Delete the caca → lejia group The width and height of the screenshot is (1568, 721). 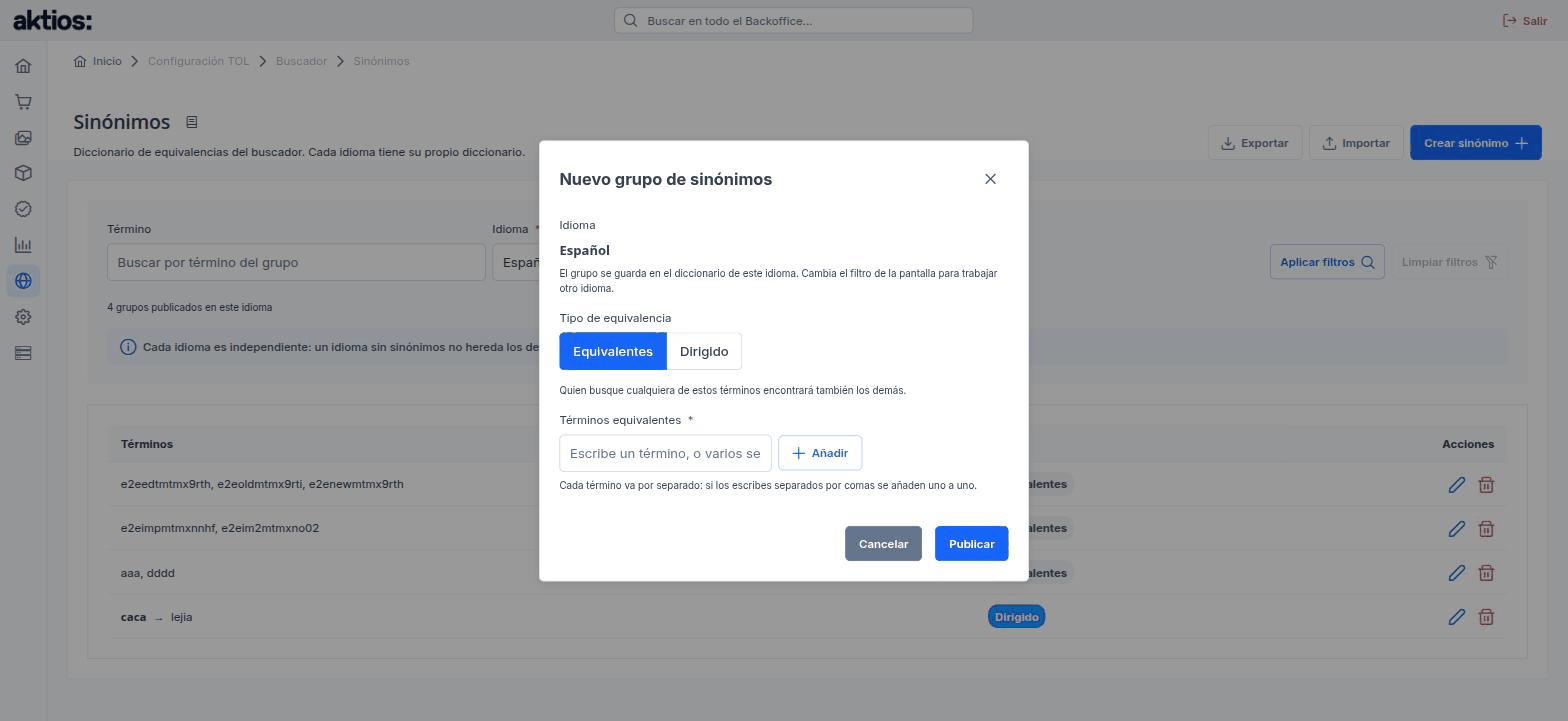[x=1486, y=617]
